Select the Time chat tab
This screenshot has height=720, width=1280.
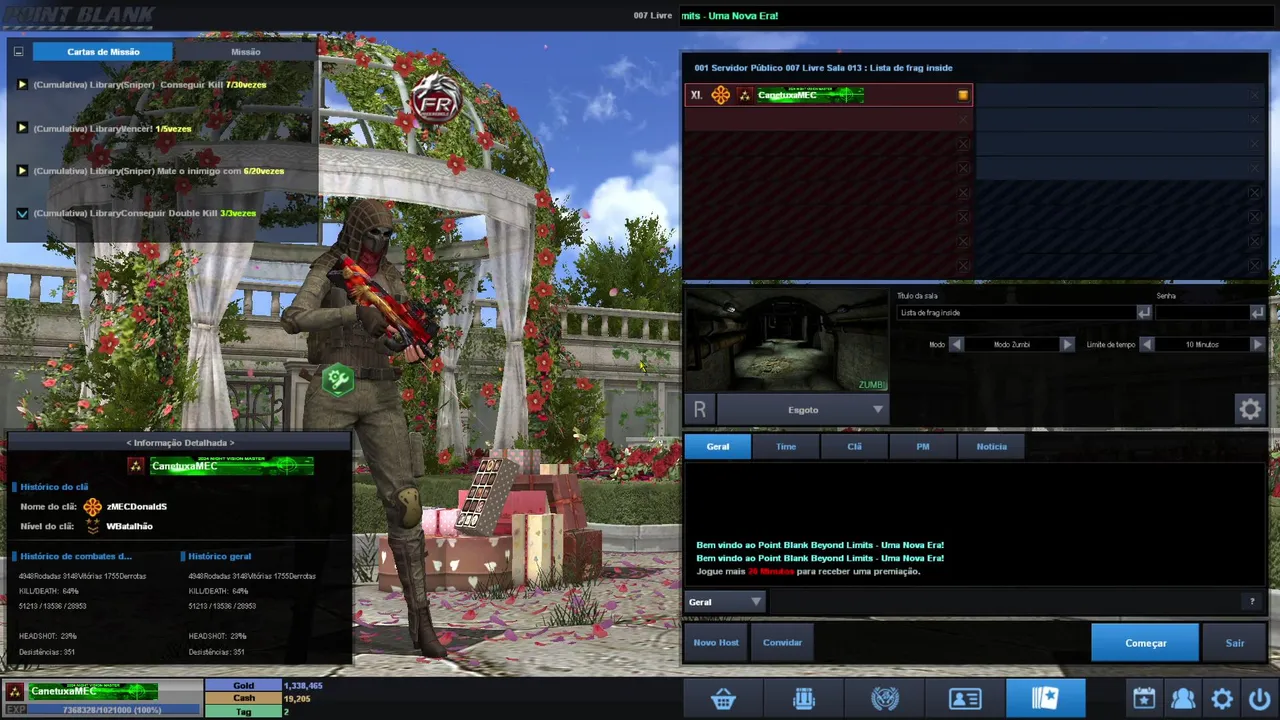tap(786, 447)
